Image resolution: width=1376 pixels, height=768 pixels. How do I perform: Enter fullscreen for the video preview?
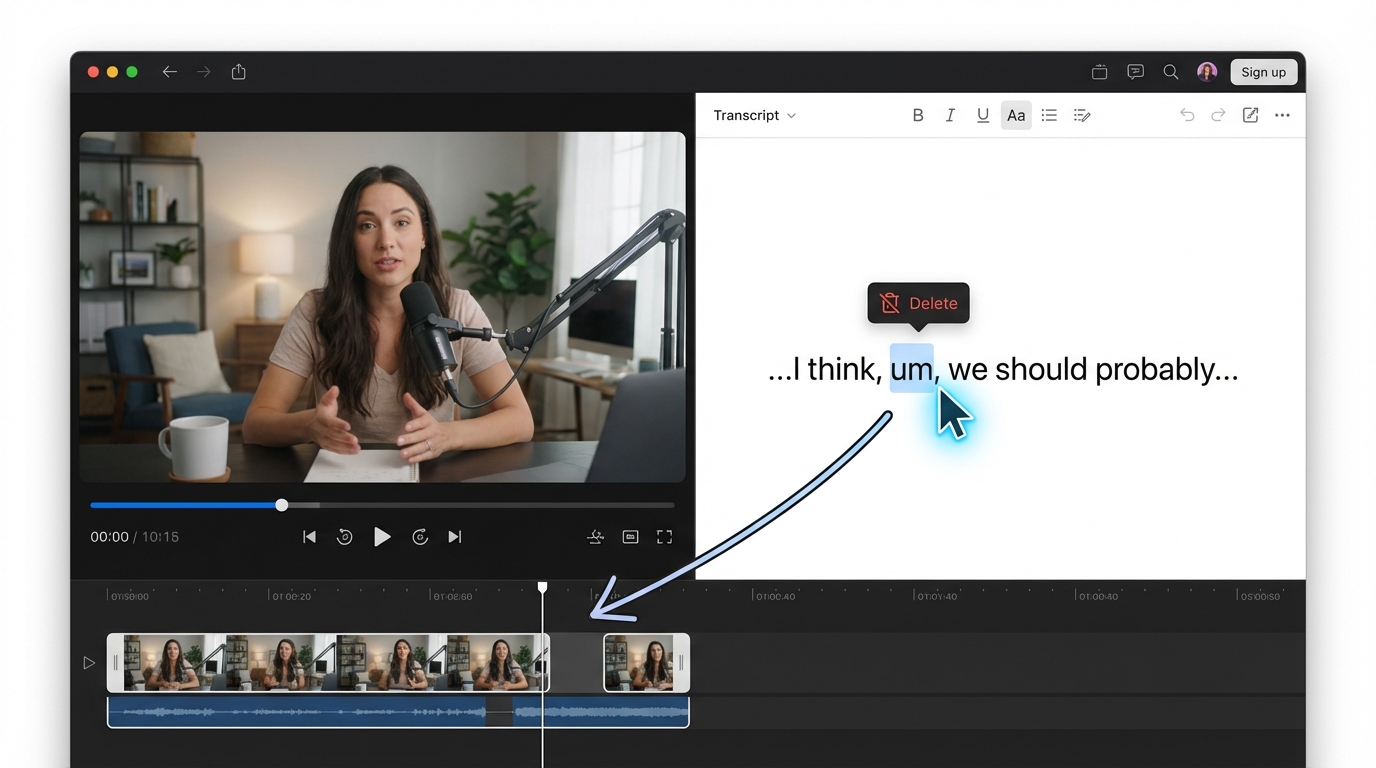point(664,536)
